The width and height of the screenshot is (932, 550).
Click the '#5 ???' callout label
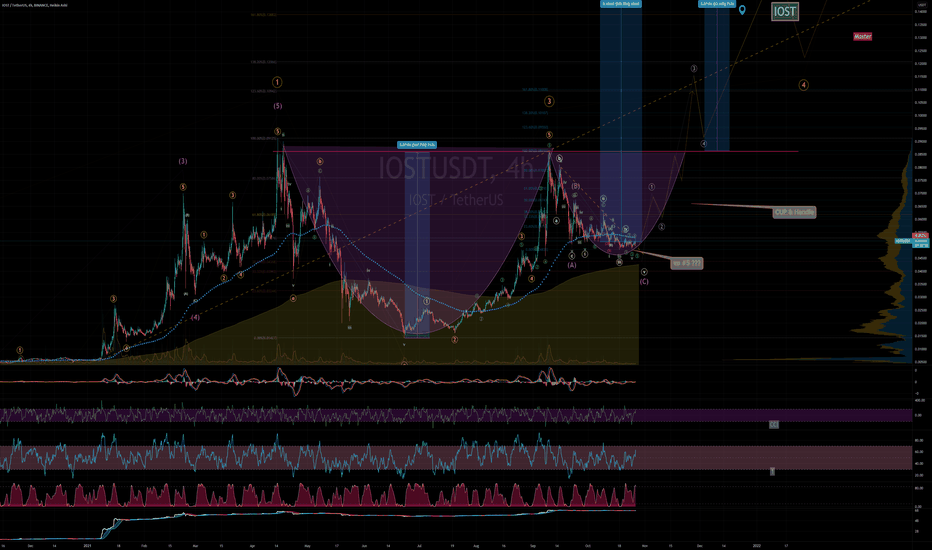(x=687, y=263)
